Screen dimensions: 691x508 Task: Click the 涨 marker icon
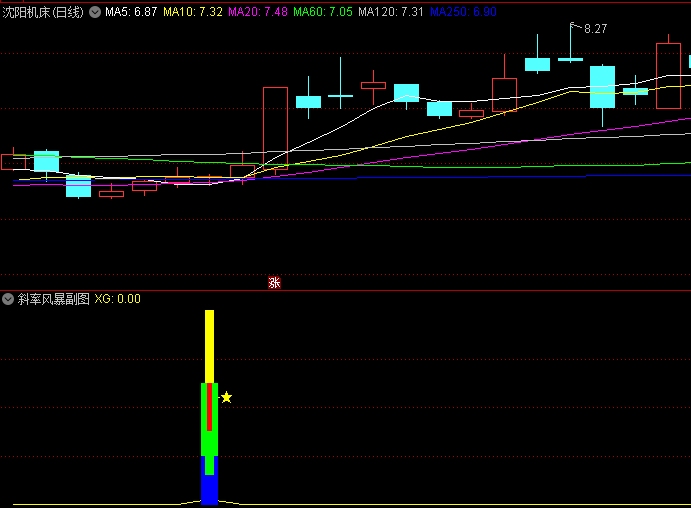point(274,282)
